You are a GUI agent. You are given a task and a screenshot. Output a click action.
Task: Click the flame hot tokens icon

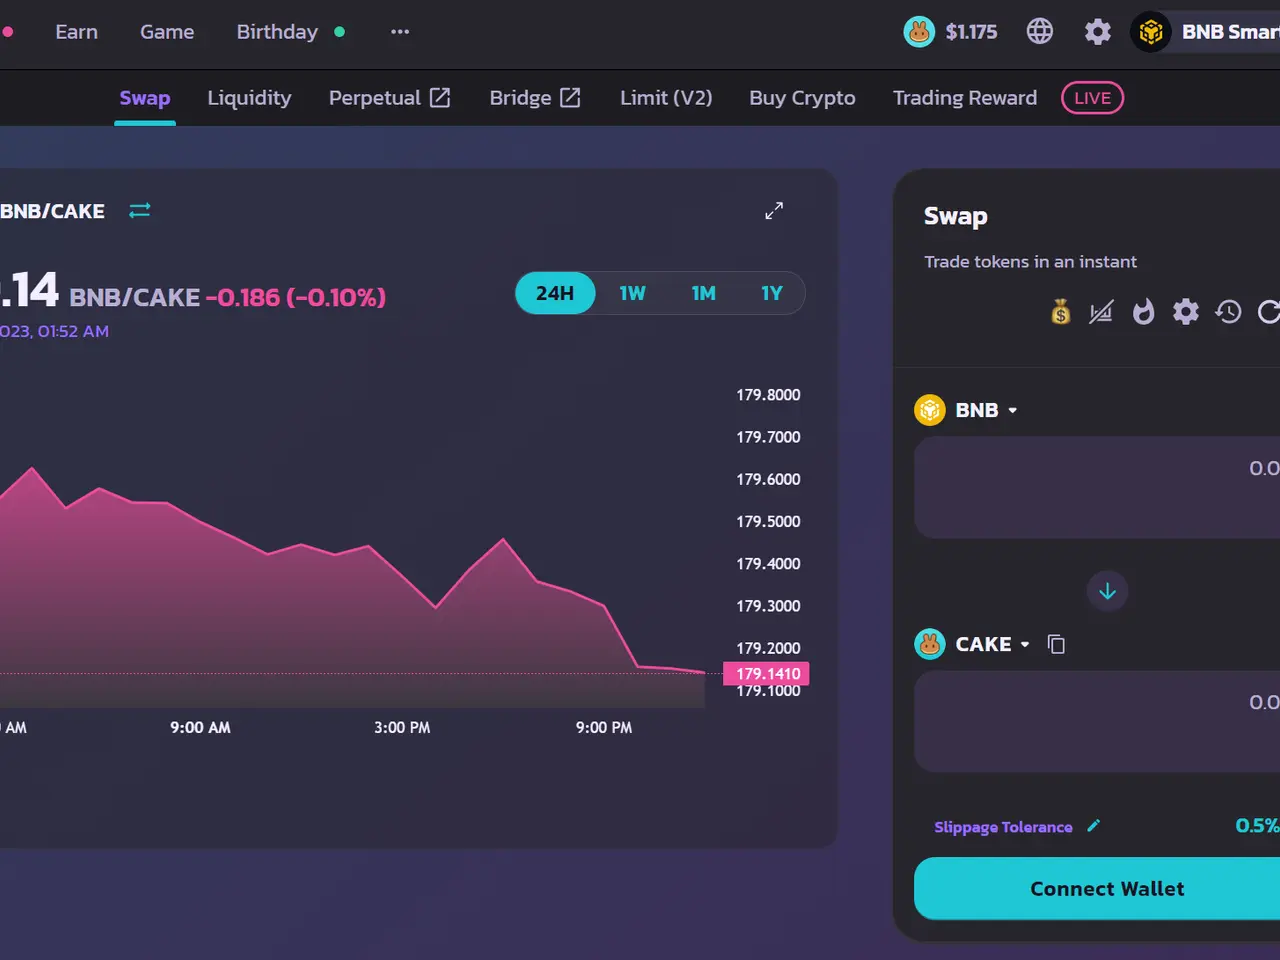pos(1143,313)
